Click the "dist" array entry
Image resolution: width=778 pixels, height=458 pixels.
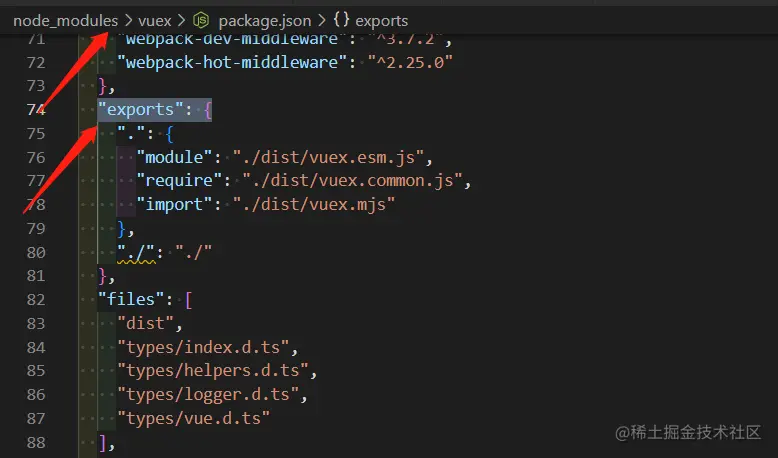[145, 323]
